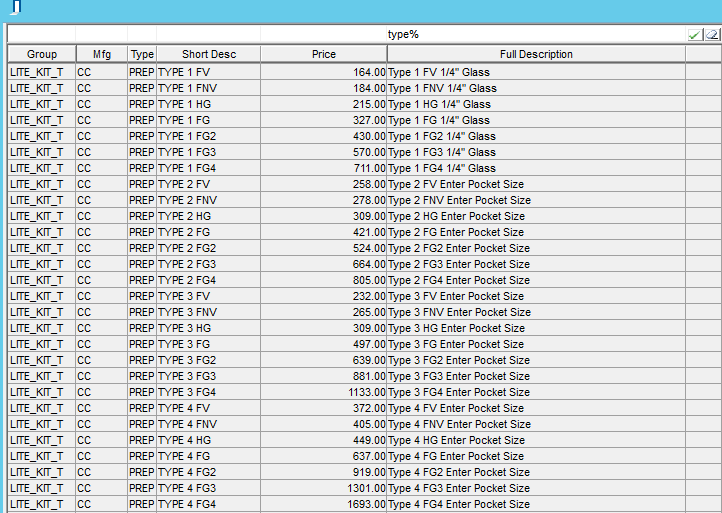
Task: Select the TYPE 2 HG short description cell
Action: (209, 216)
